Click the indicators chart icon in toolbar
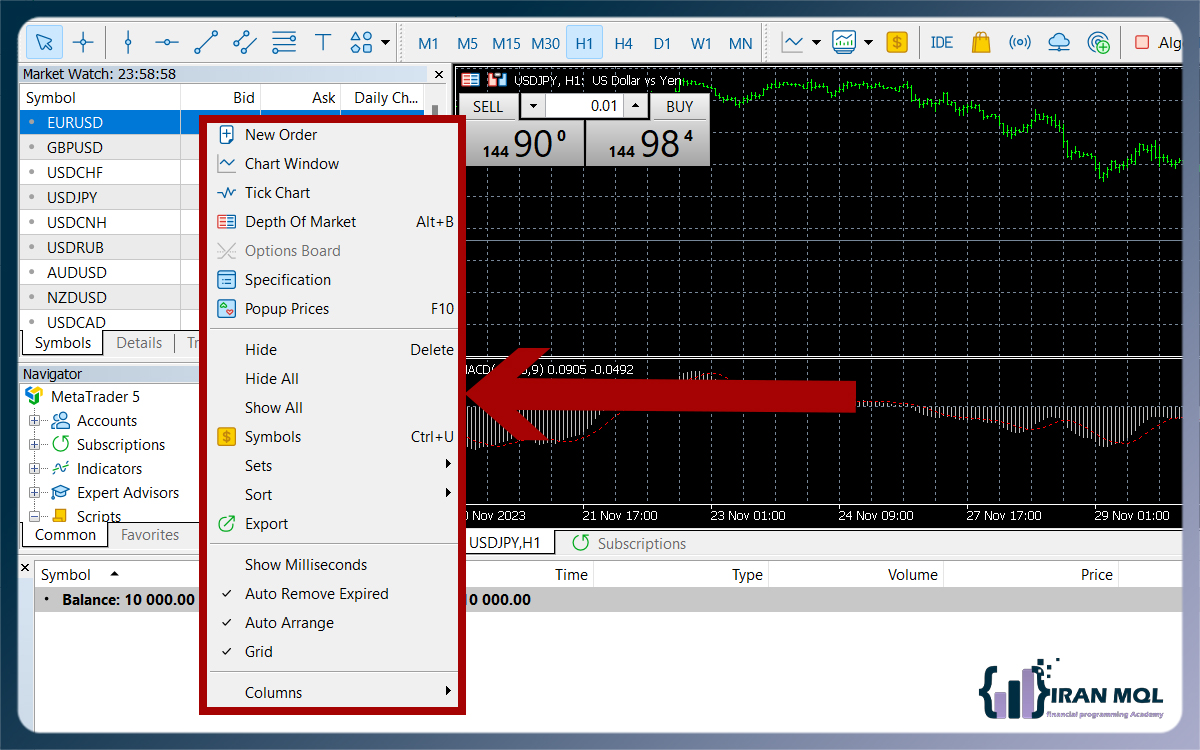 click(845, 42)
